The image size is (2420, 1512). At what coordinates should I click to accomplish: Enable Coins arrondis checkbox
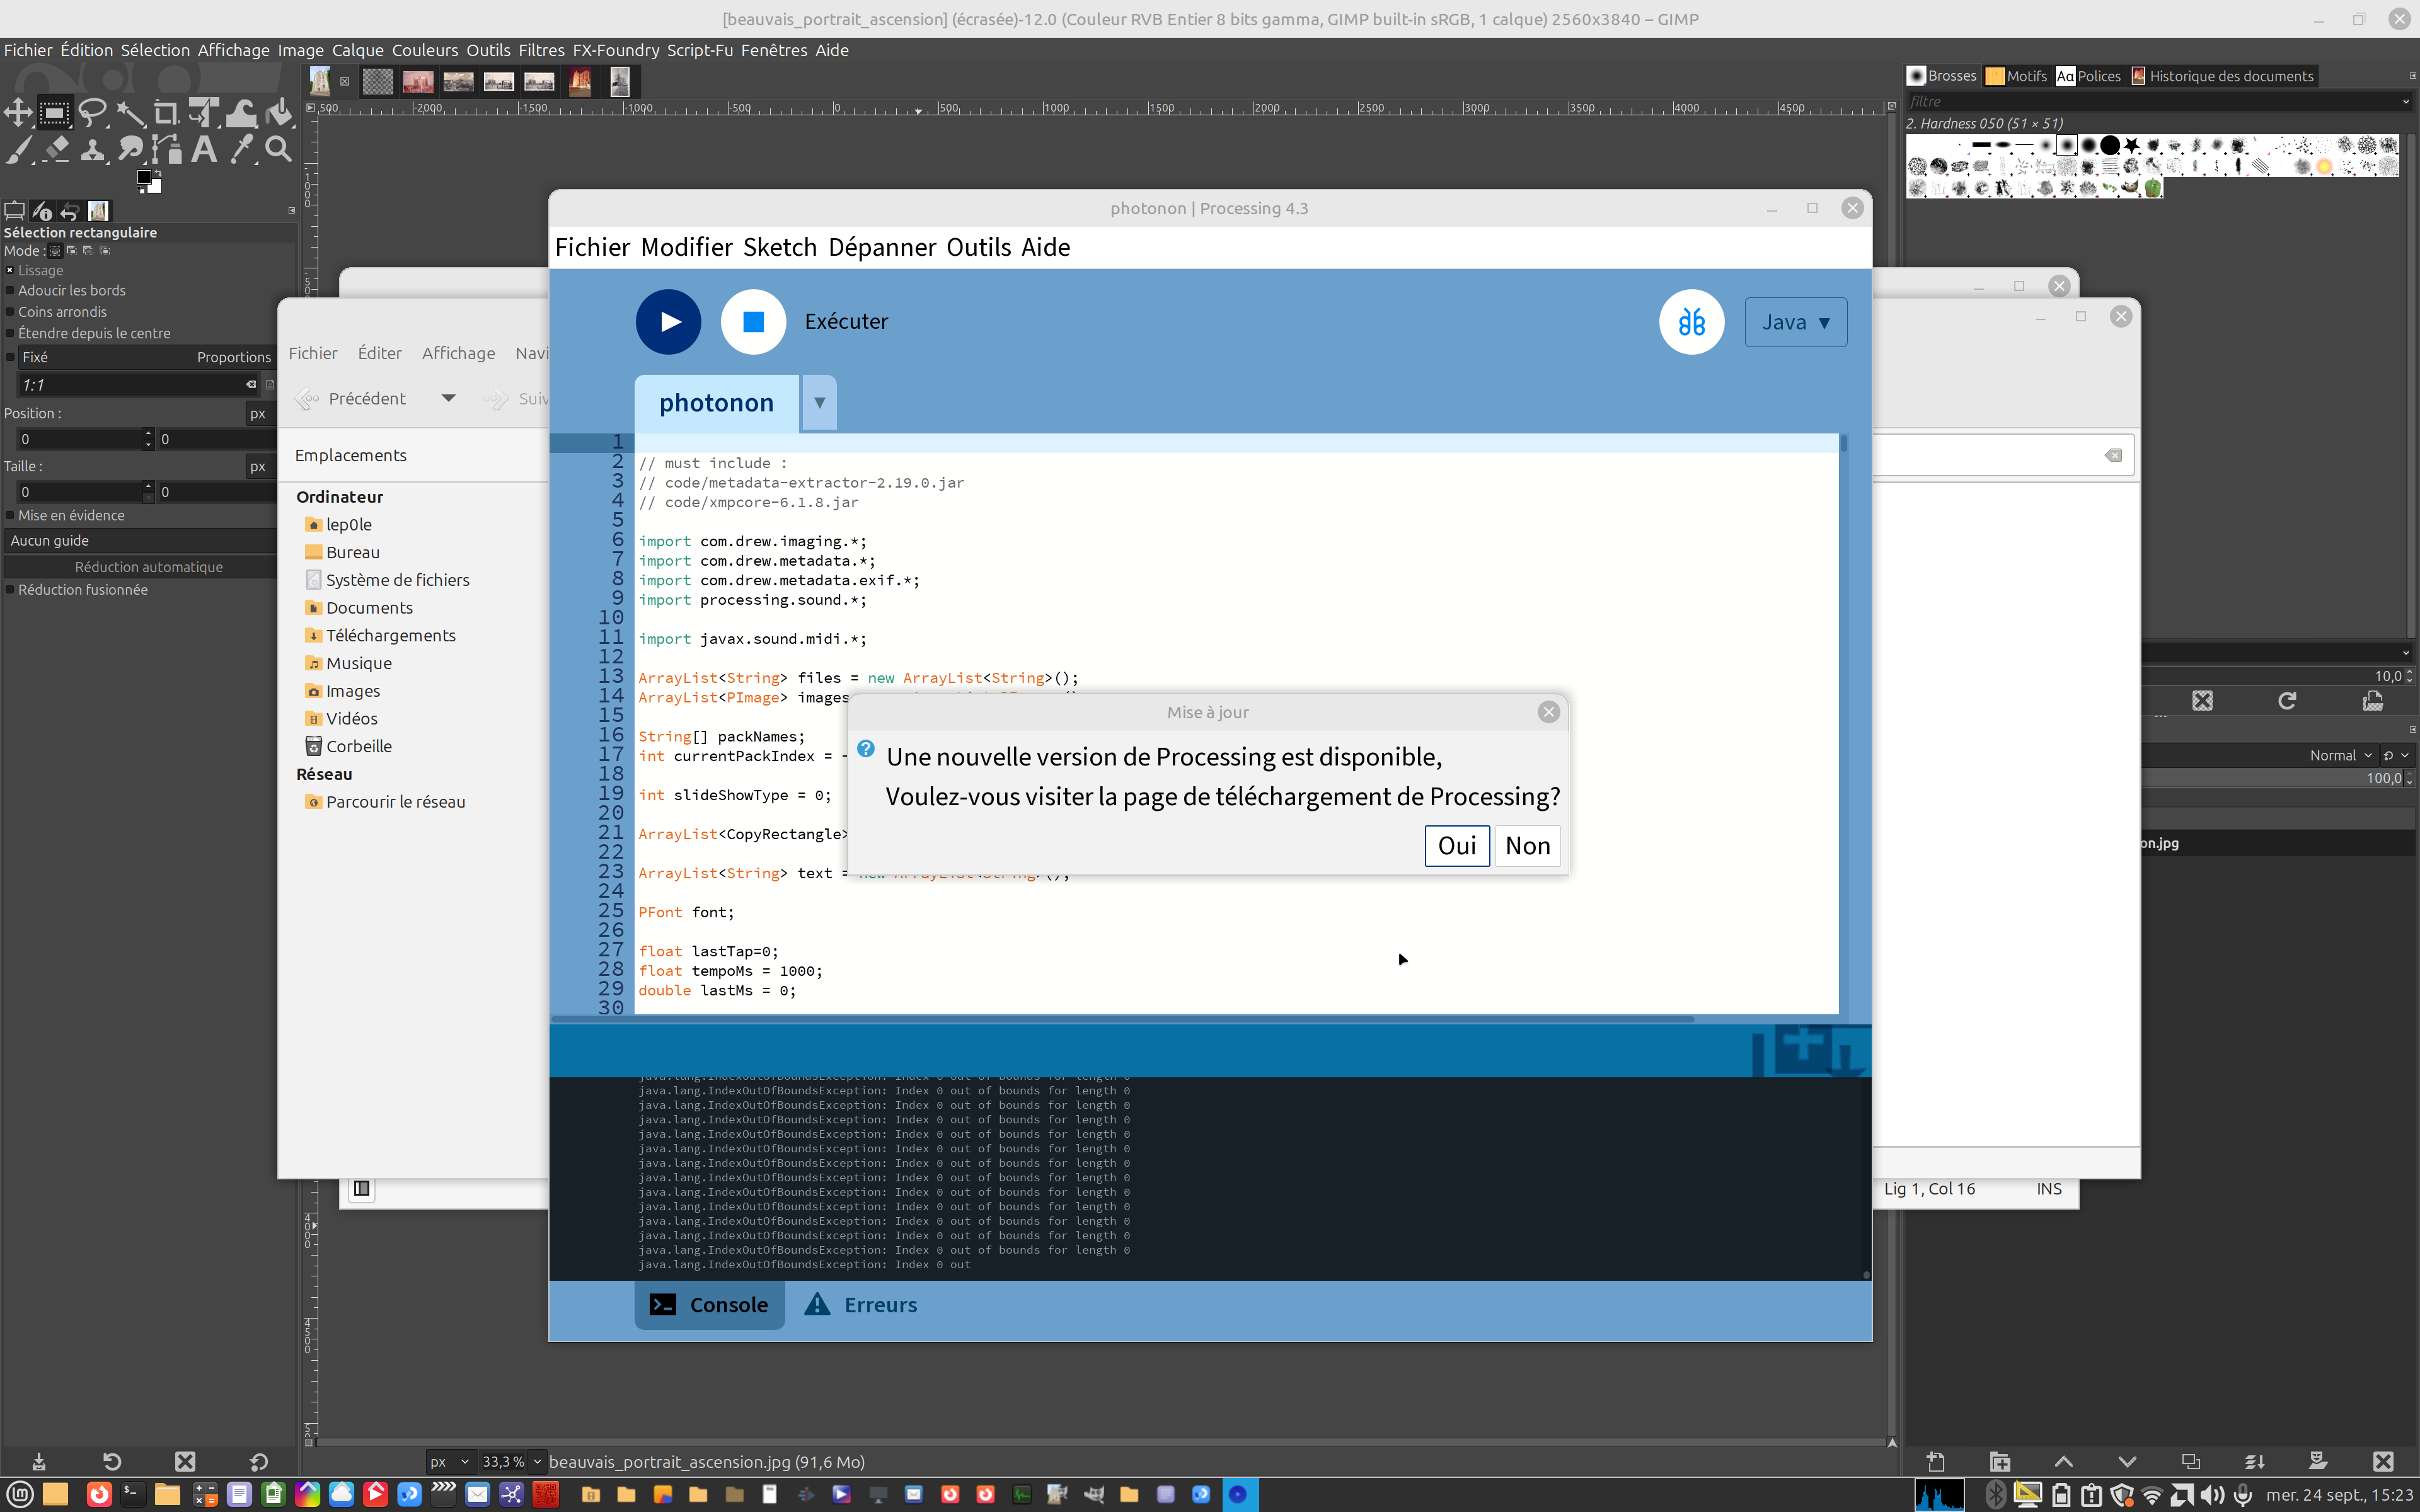coord(10,312)
